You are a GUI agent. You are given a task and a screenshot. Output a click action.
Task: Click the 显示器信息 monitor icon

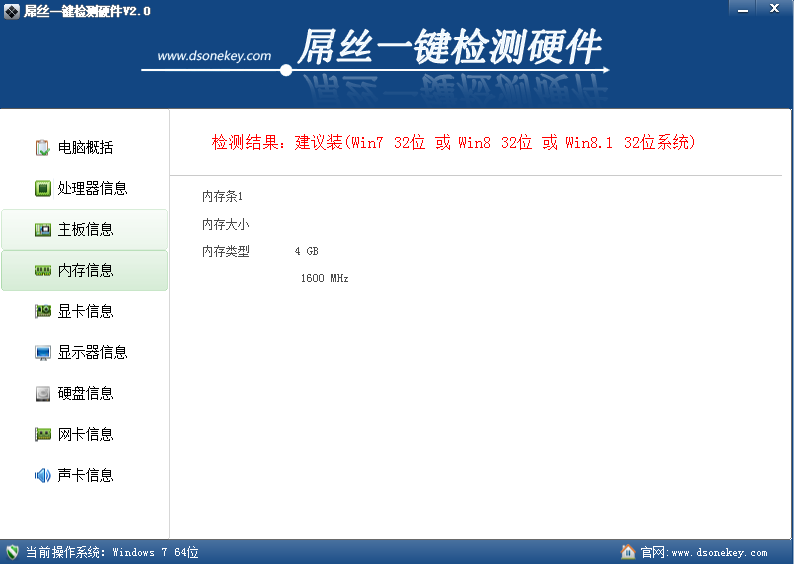tap(43, 353)
